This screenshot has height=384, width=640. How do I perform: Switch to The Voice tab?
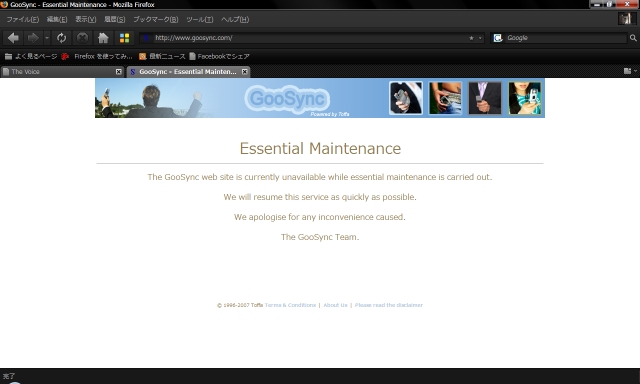click(x=62, y=72)
